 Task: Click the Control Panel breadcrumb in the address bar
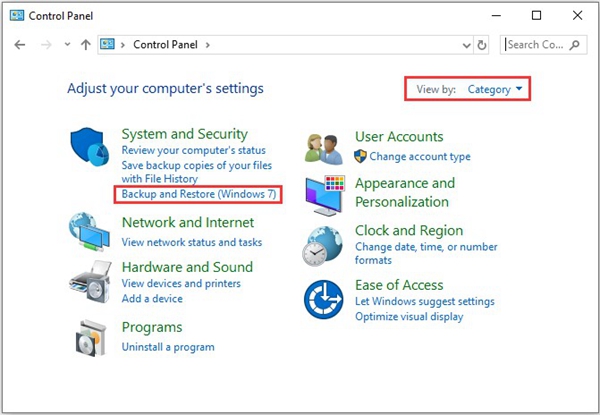click(165, 45)
